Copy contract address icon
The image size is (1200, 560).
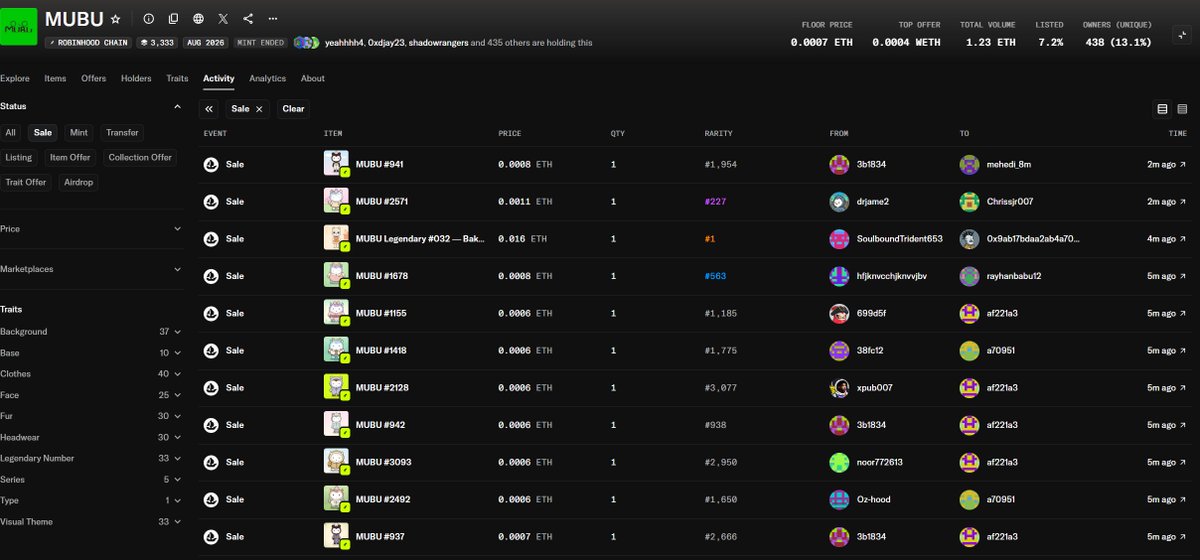pyautogui.click(x=174, y=19)
